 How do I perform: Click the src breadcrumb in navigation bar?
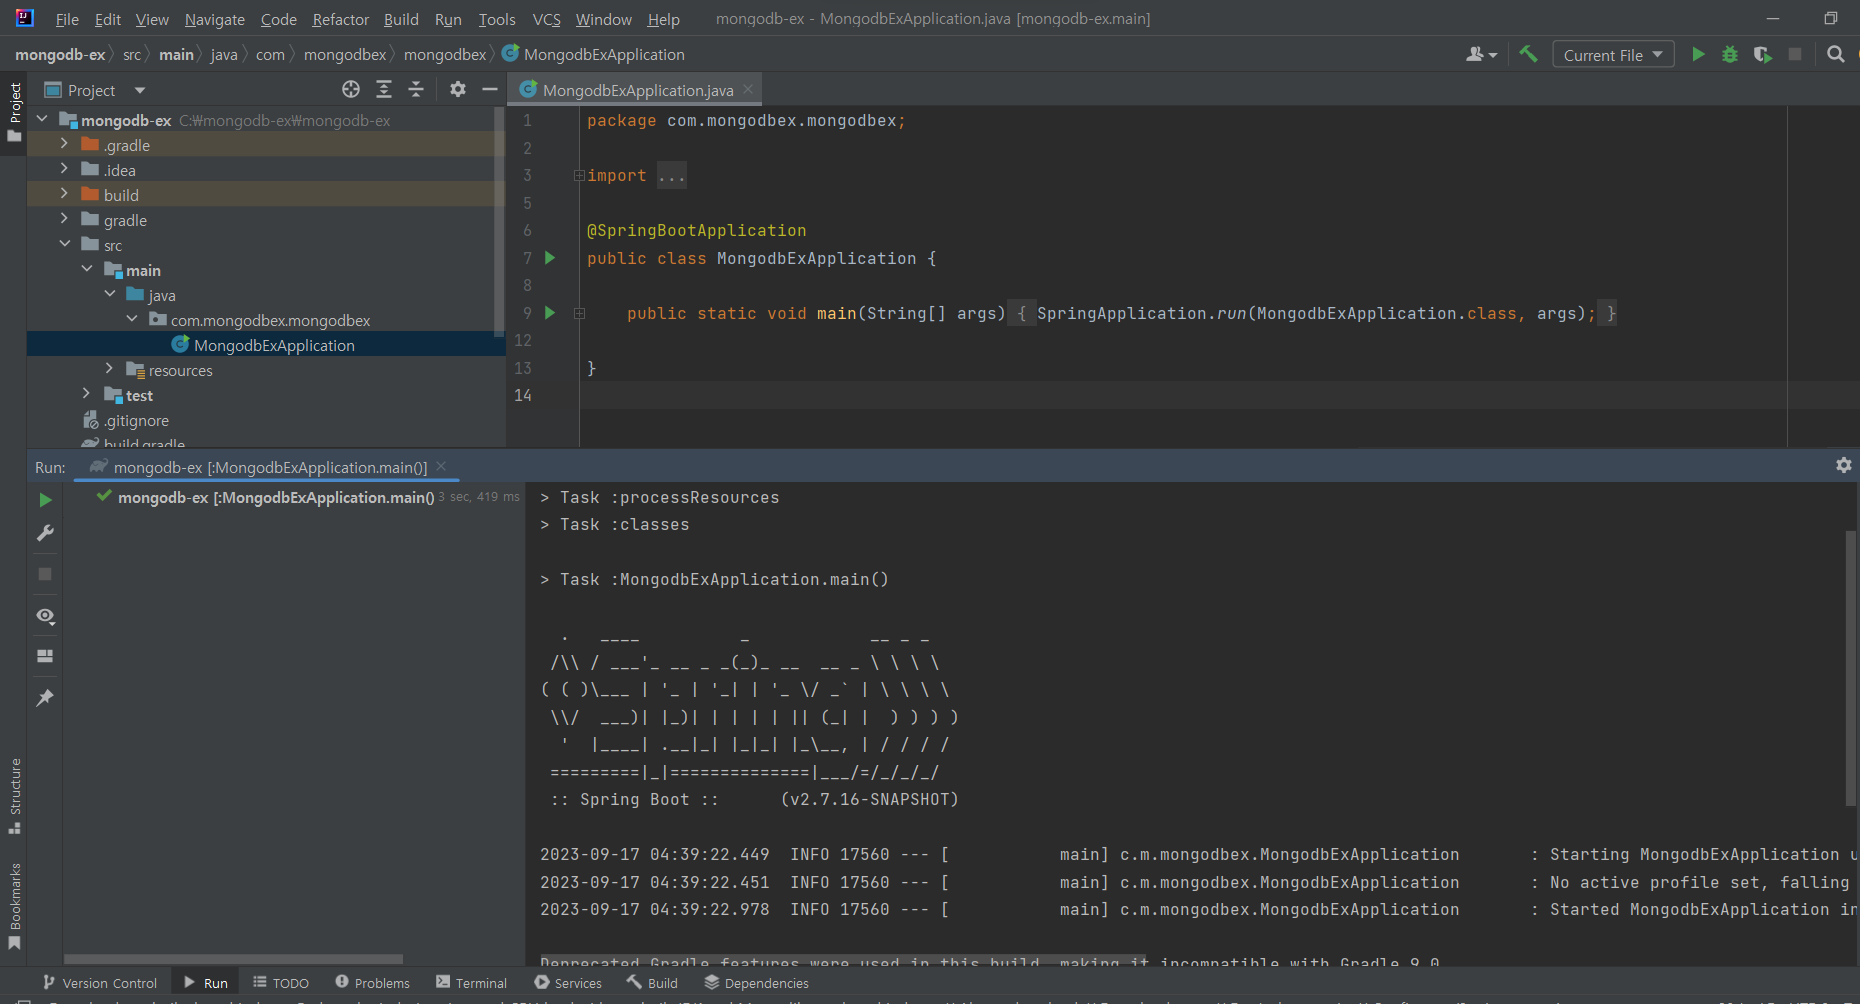click(132, 54)
